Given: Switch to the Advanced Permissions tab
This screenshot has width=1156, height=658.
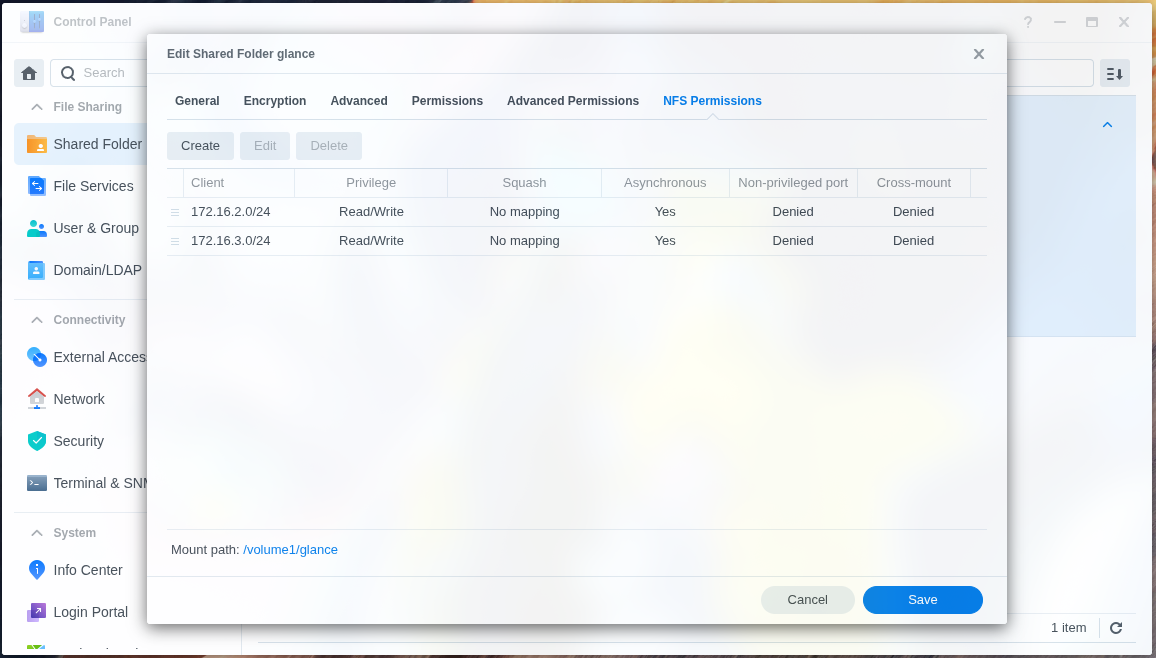Looking at the screenshot, I should click(573, 101).
